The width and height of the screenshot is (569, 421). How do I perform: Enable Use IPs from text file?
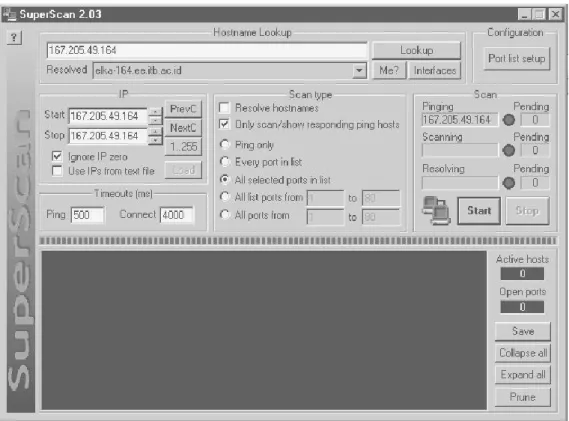(x=57, y=171)
